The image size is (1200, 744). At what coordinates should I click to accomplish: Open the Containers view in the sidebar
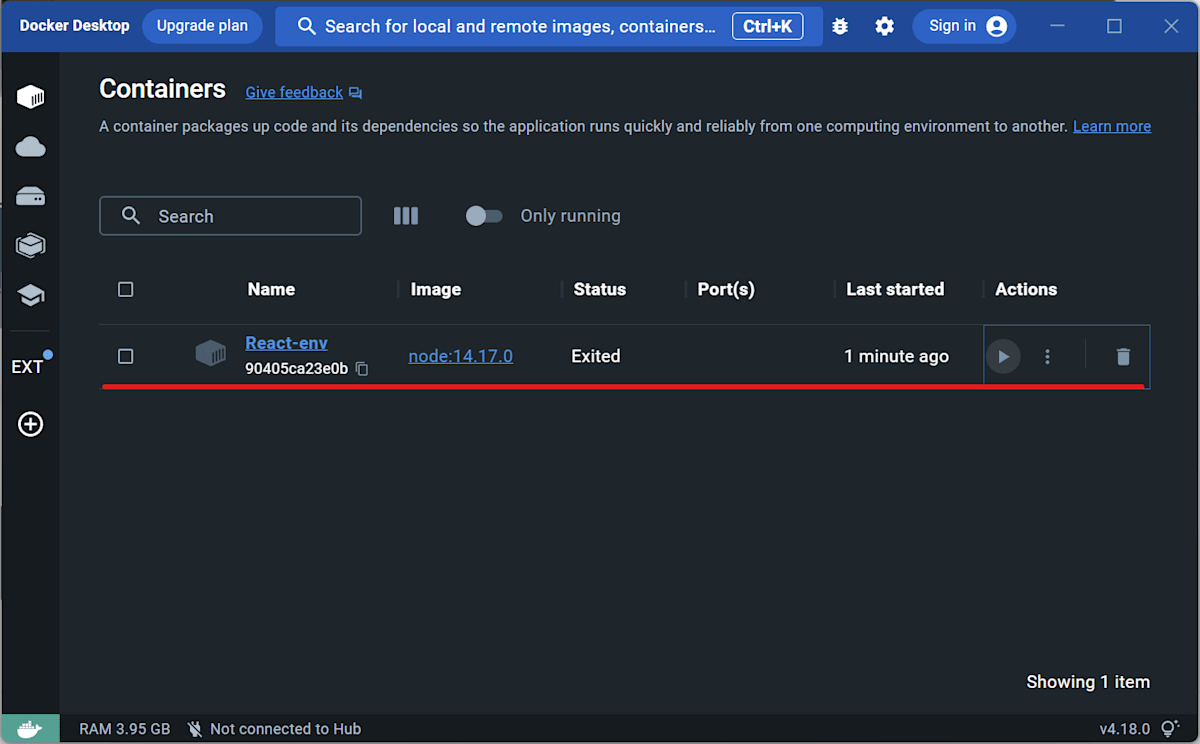pos(30,97)
